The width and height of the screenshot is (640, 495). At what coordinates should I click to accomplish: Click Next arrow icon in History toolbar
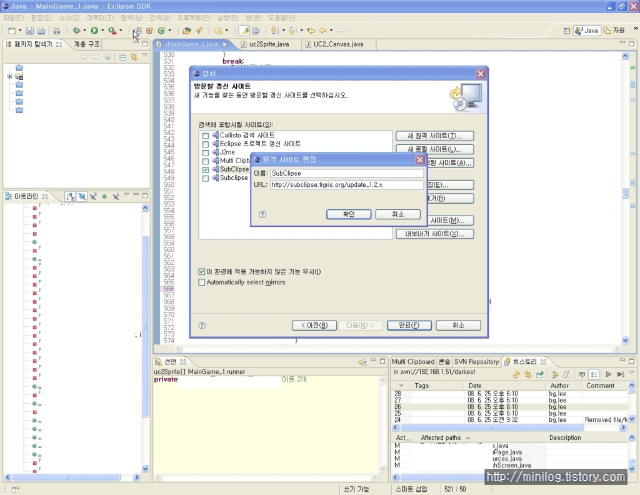[609, 375]
